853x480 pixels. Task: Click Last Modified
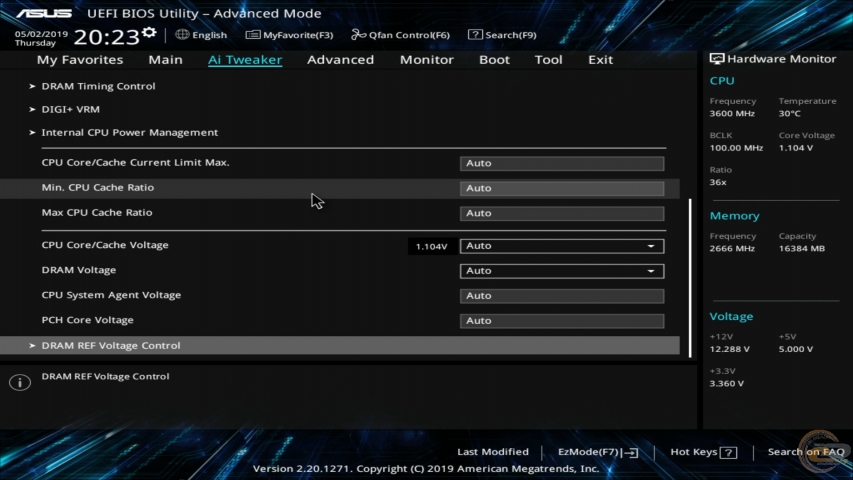tap(493, 452)
